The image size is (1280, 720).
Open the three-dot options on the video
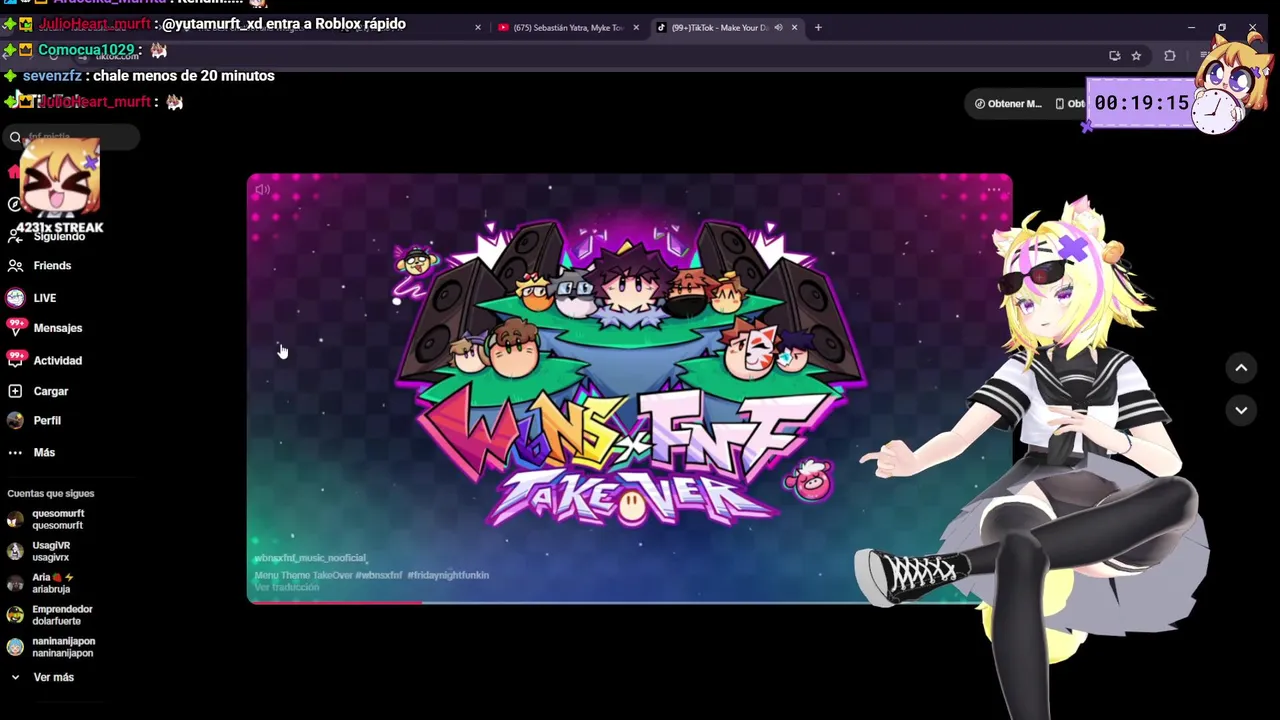coord(994,189)
